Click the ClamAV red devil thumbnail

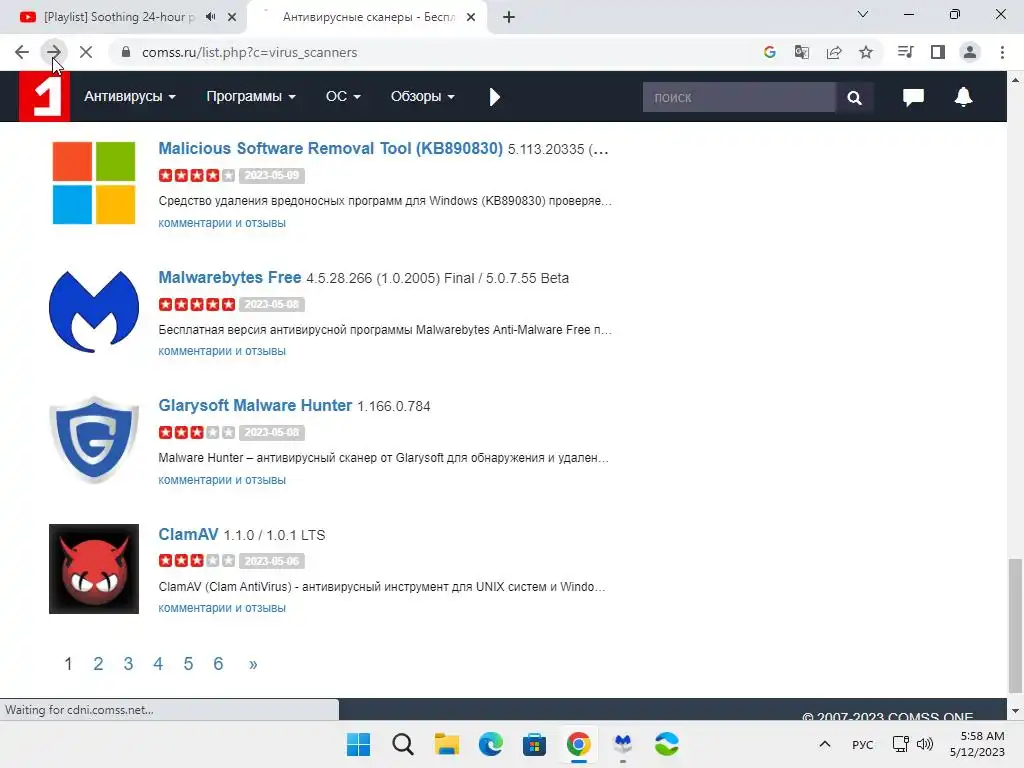pyautogui.click(x=93, y=569)
